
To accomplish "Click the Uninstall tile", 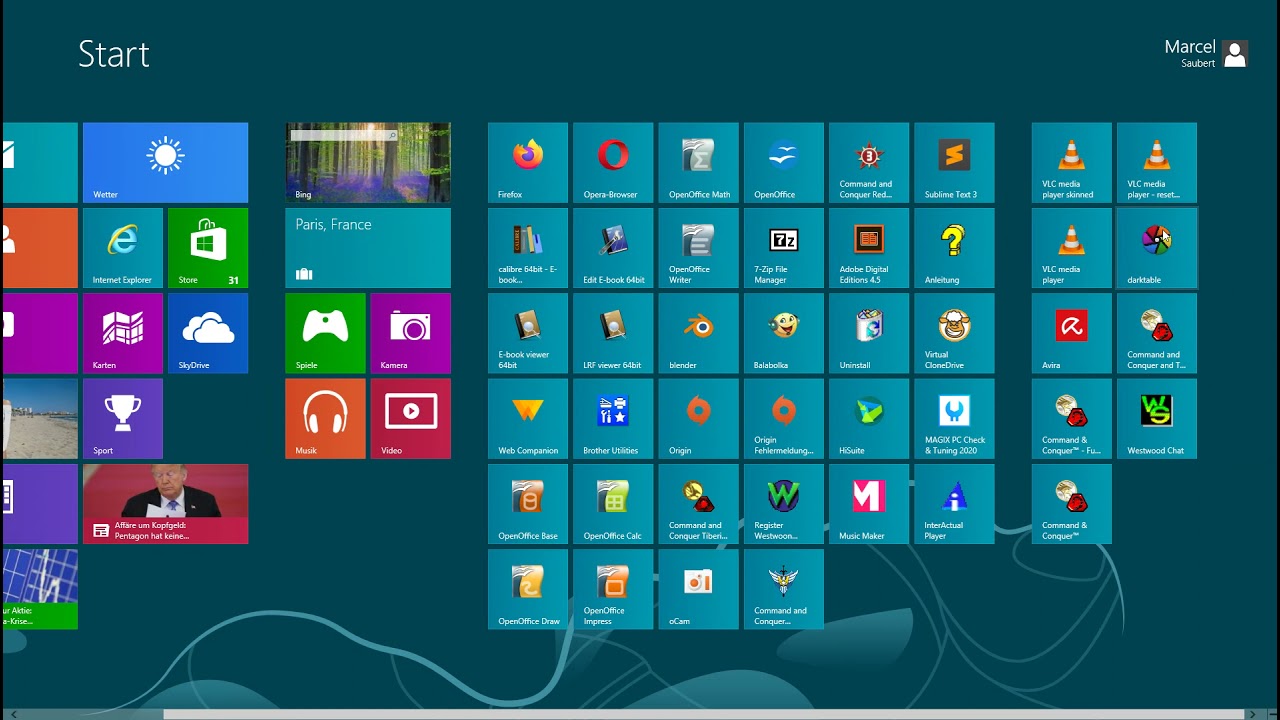I will (x=869, y=333).
